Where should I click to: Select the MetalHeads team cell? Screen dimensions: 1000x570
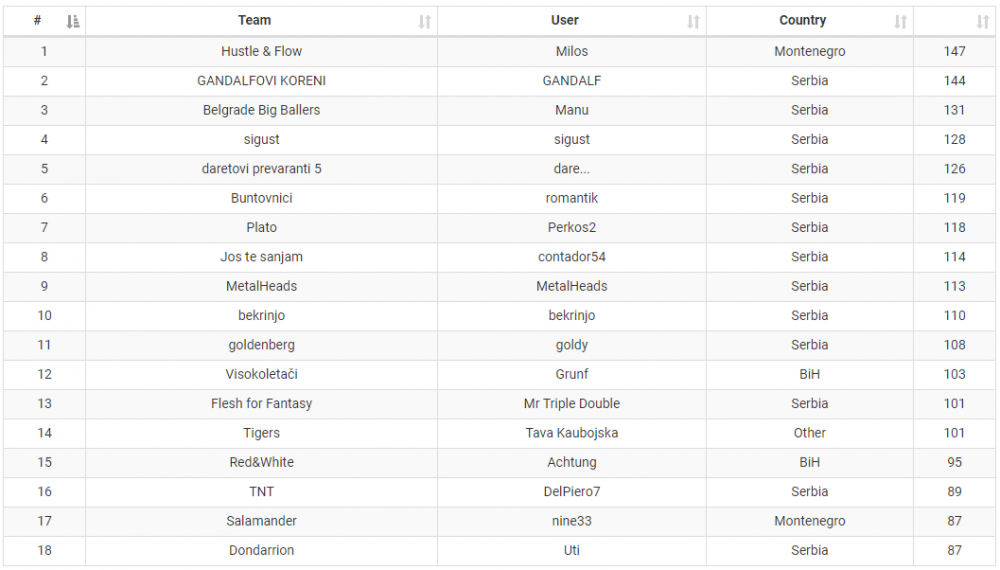(x=262, y=286)
